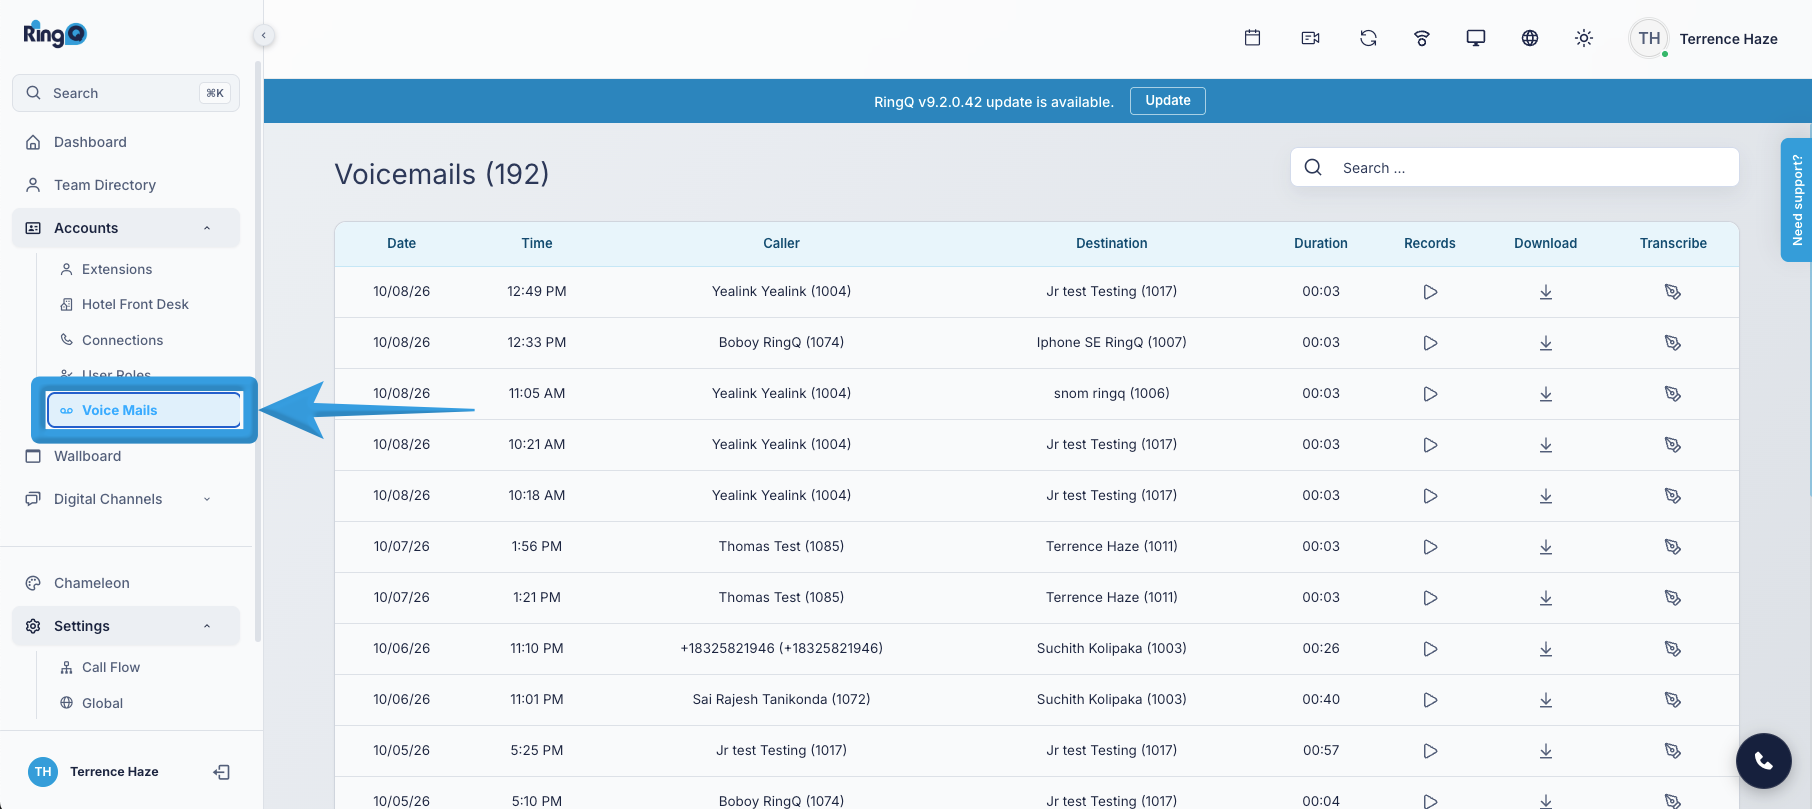Download the 11:05 AM voicemail

1546,394
